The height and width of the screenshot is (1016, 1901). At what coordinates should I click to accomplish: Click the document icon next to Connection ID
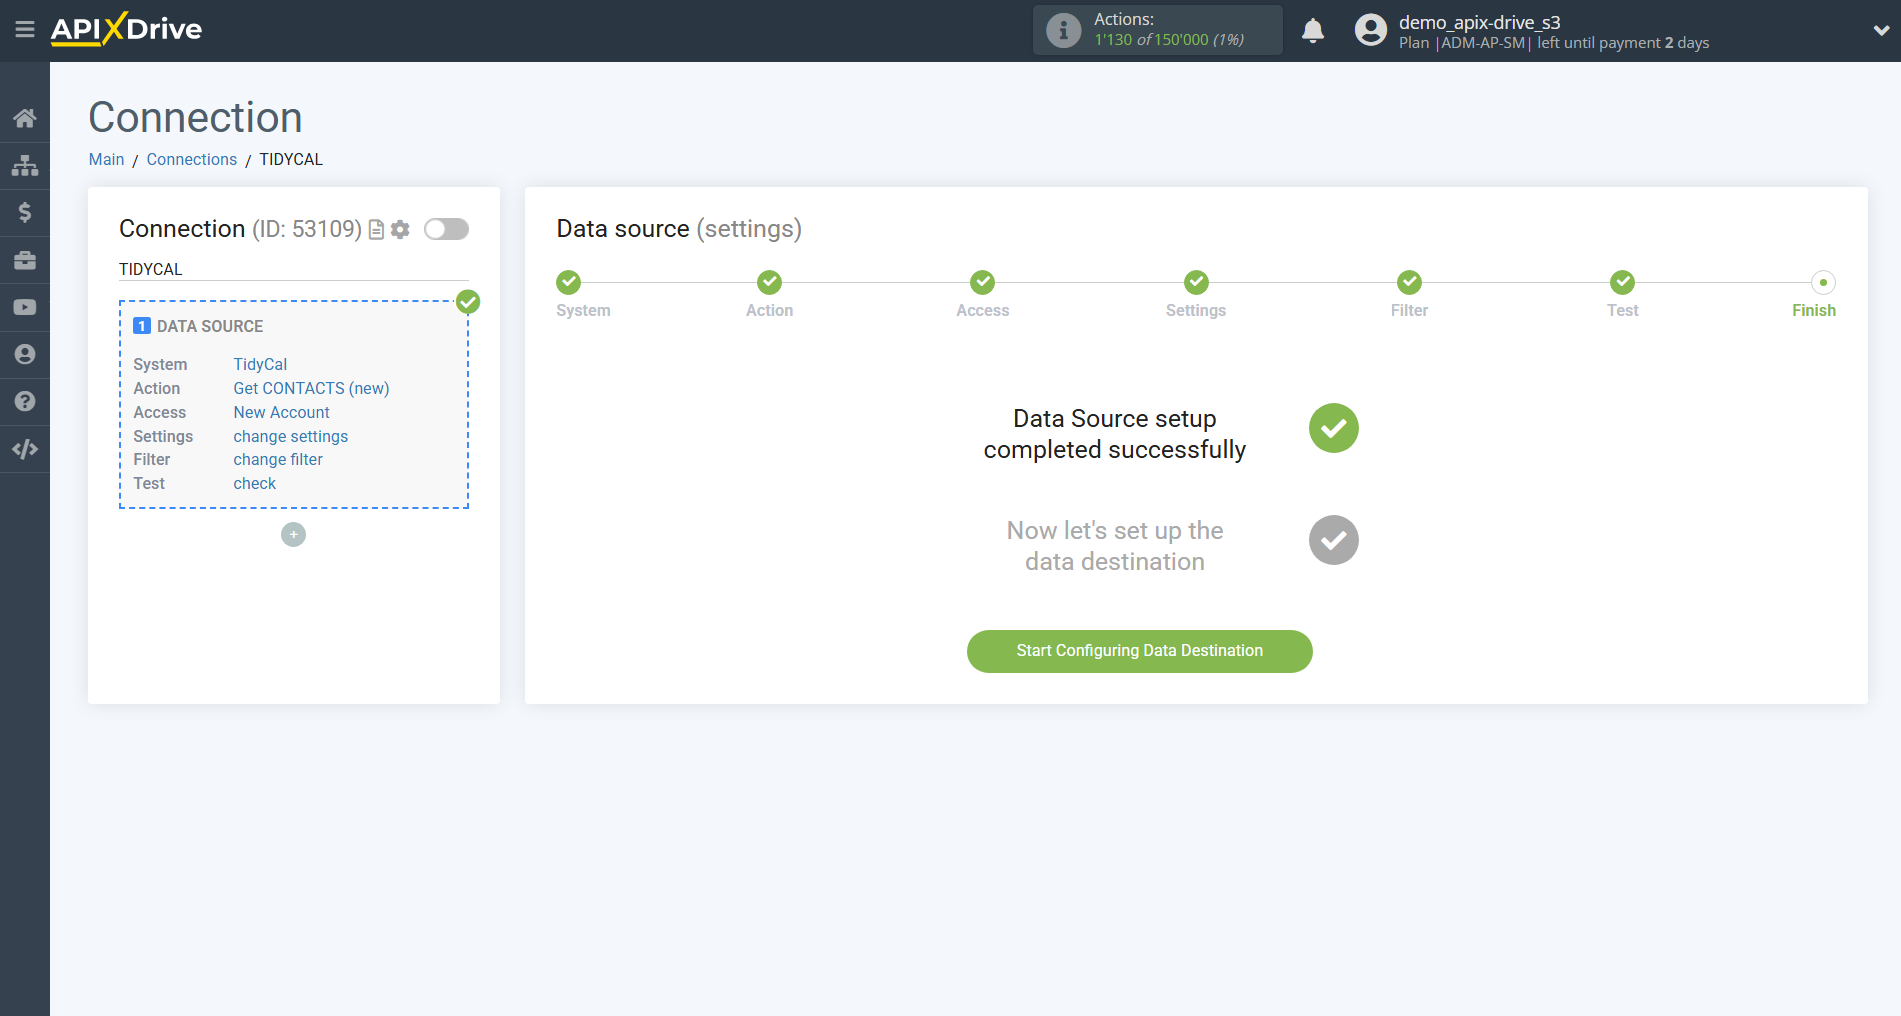pyautogui.click(x=375, y=229)
